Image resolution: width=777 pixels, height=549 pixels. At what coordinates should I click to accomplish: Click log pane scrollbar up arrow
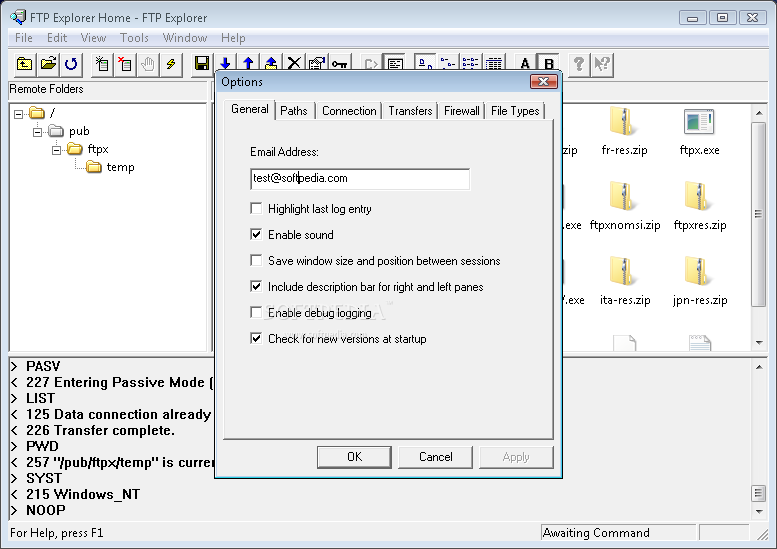[x=759, y=367]
